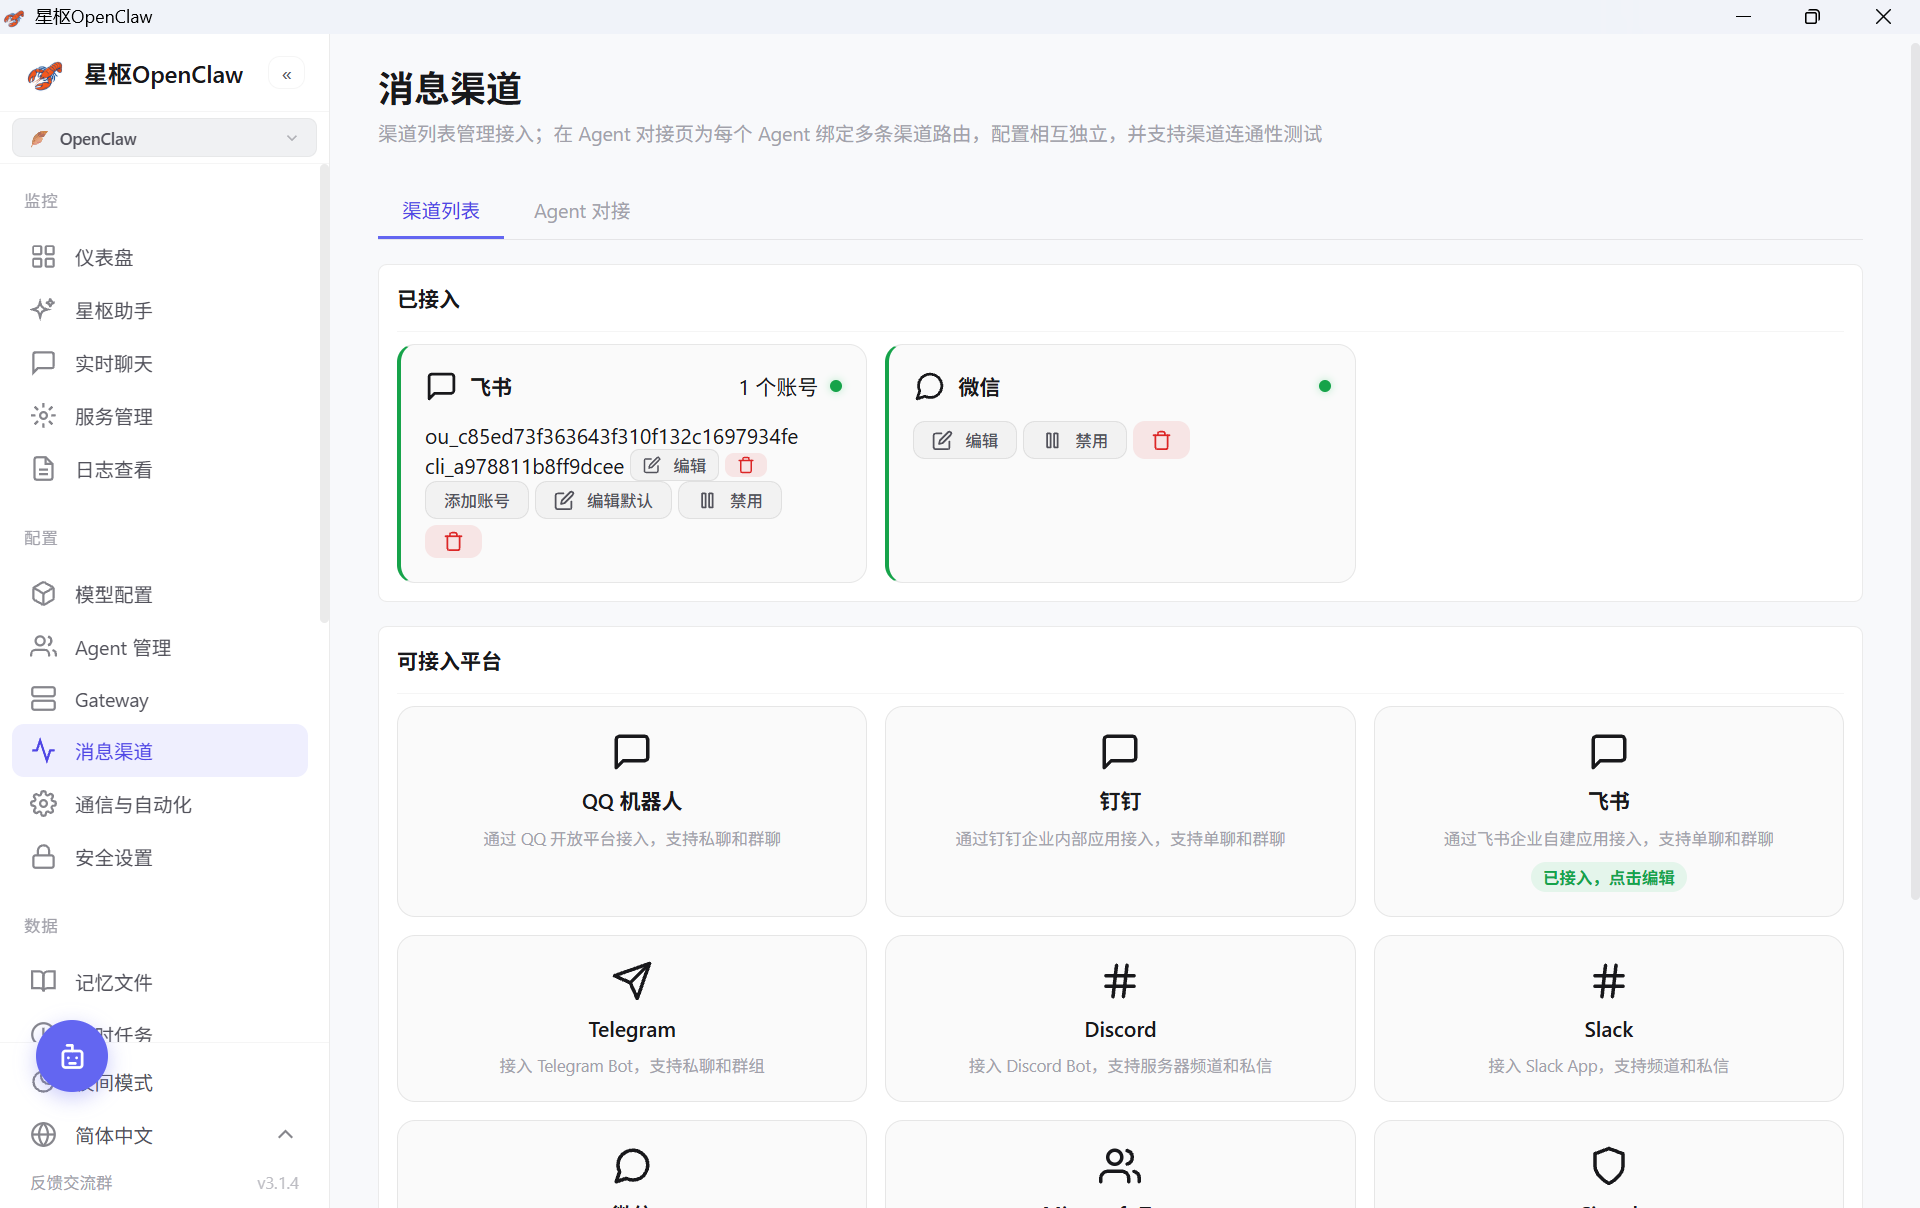
Task: Click the 记忆文件 book icon
Action: [43, 982]
